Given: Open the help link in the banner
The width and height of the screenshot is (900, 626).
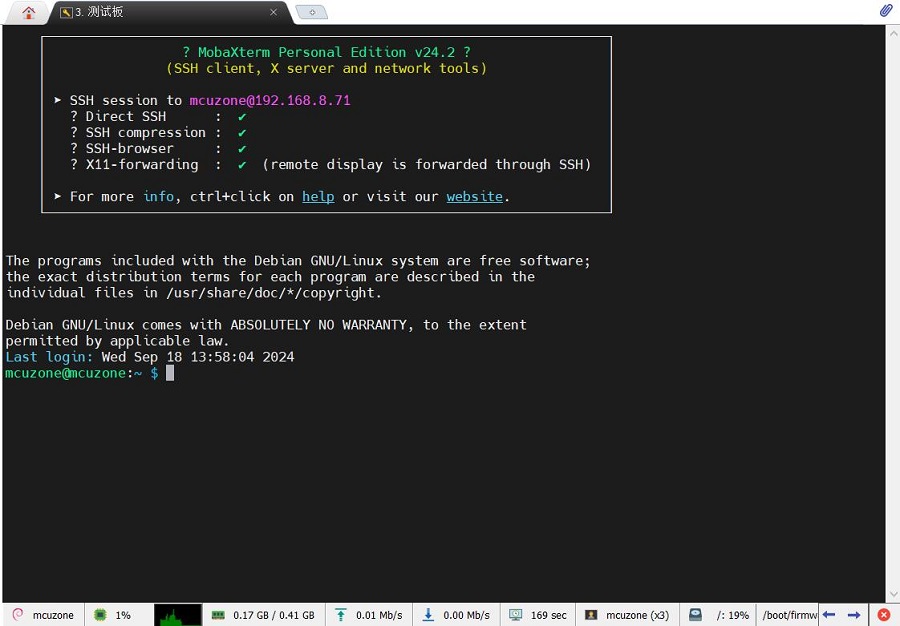Looking at the screenshot, I should click(318, 196).
